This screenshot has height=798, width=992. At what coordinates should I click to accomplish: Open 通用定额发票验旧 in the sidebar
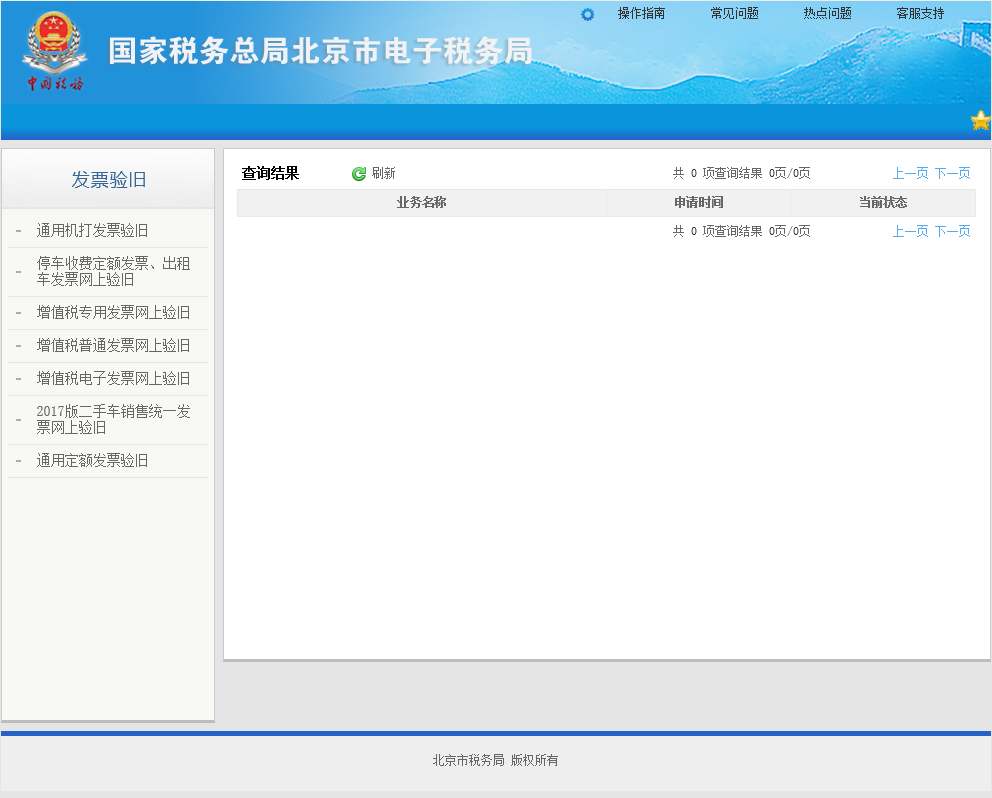tap(92, 461)
